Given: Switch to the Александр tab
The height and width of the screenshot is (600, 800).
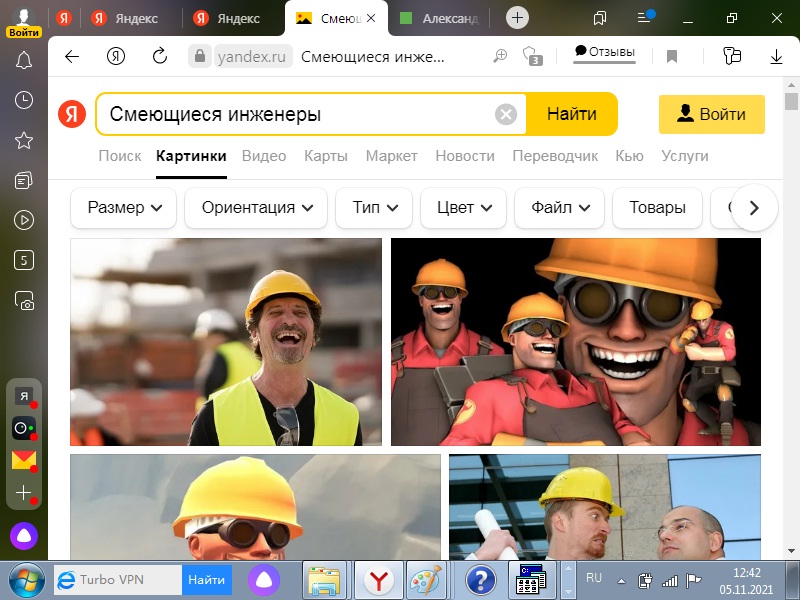Looking at the screenshot, I should [439, 18].
